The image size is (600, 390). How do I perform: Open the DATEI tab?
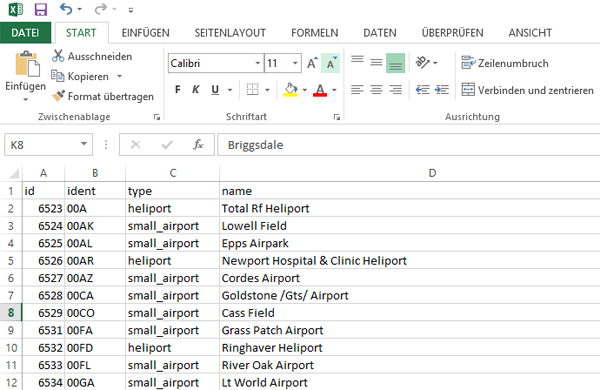pyautogui.click(x=25, y=33)
